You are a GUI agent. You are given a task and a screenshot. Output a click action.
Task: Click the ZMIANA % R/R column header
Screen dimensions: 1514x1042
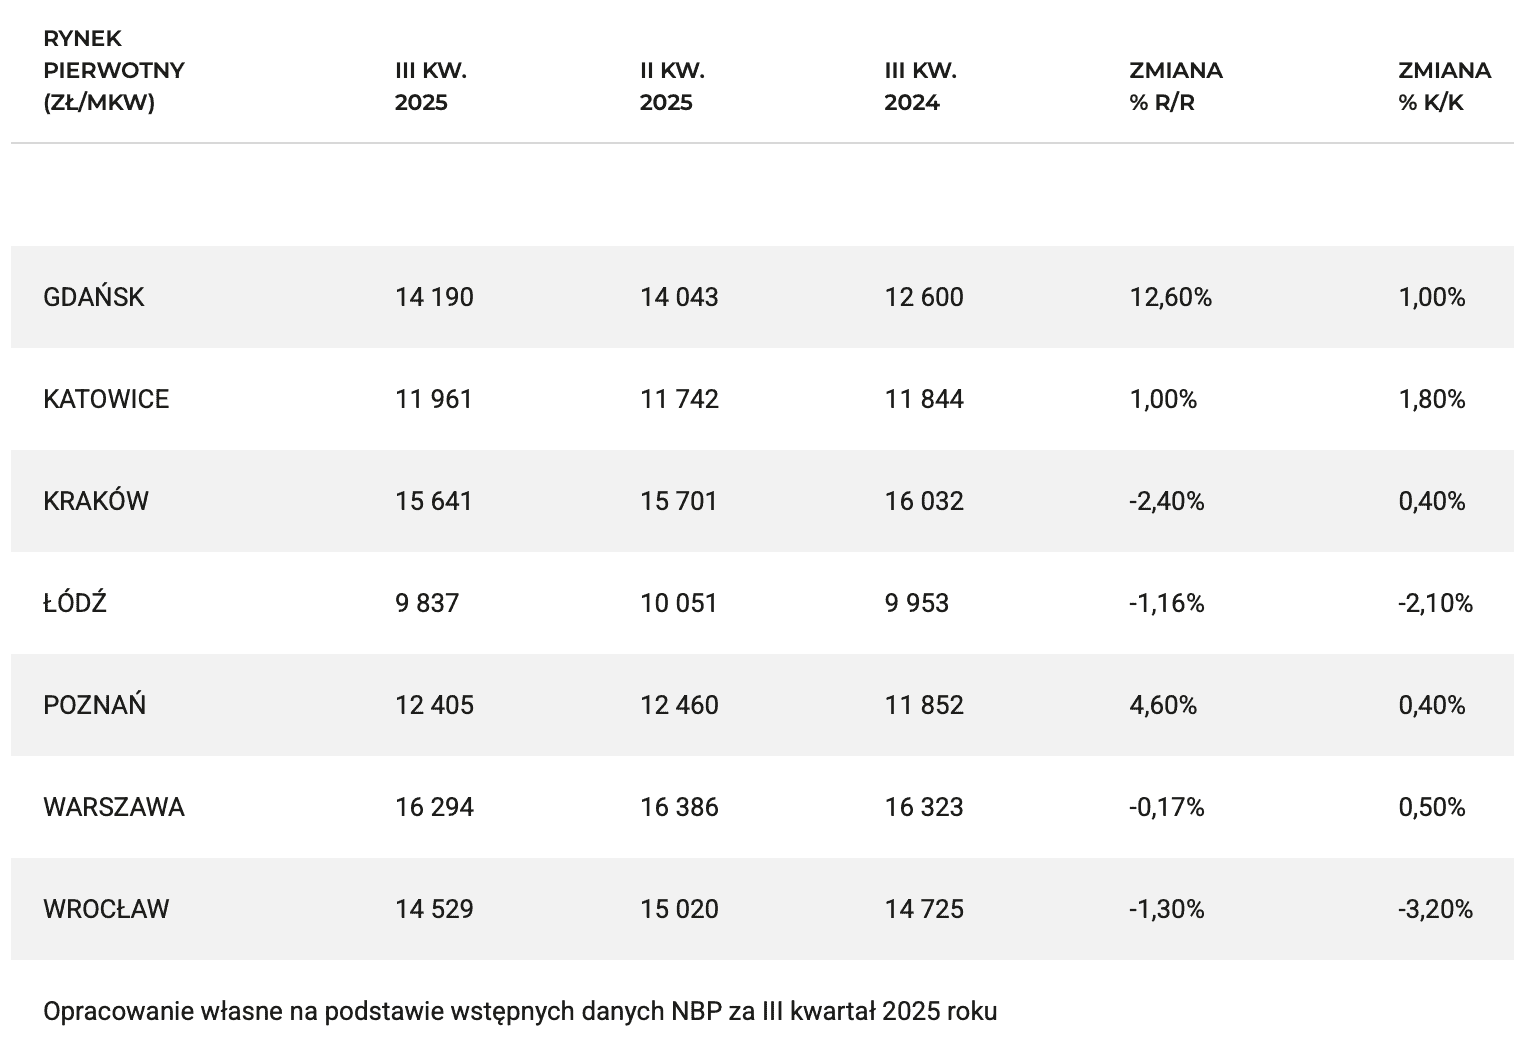(1176, 86)
